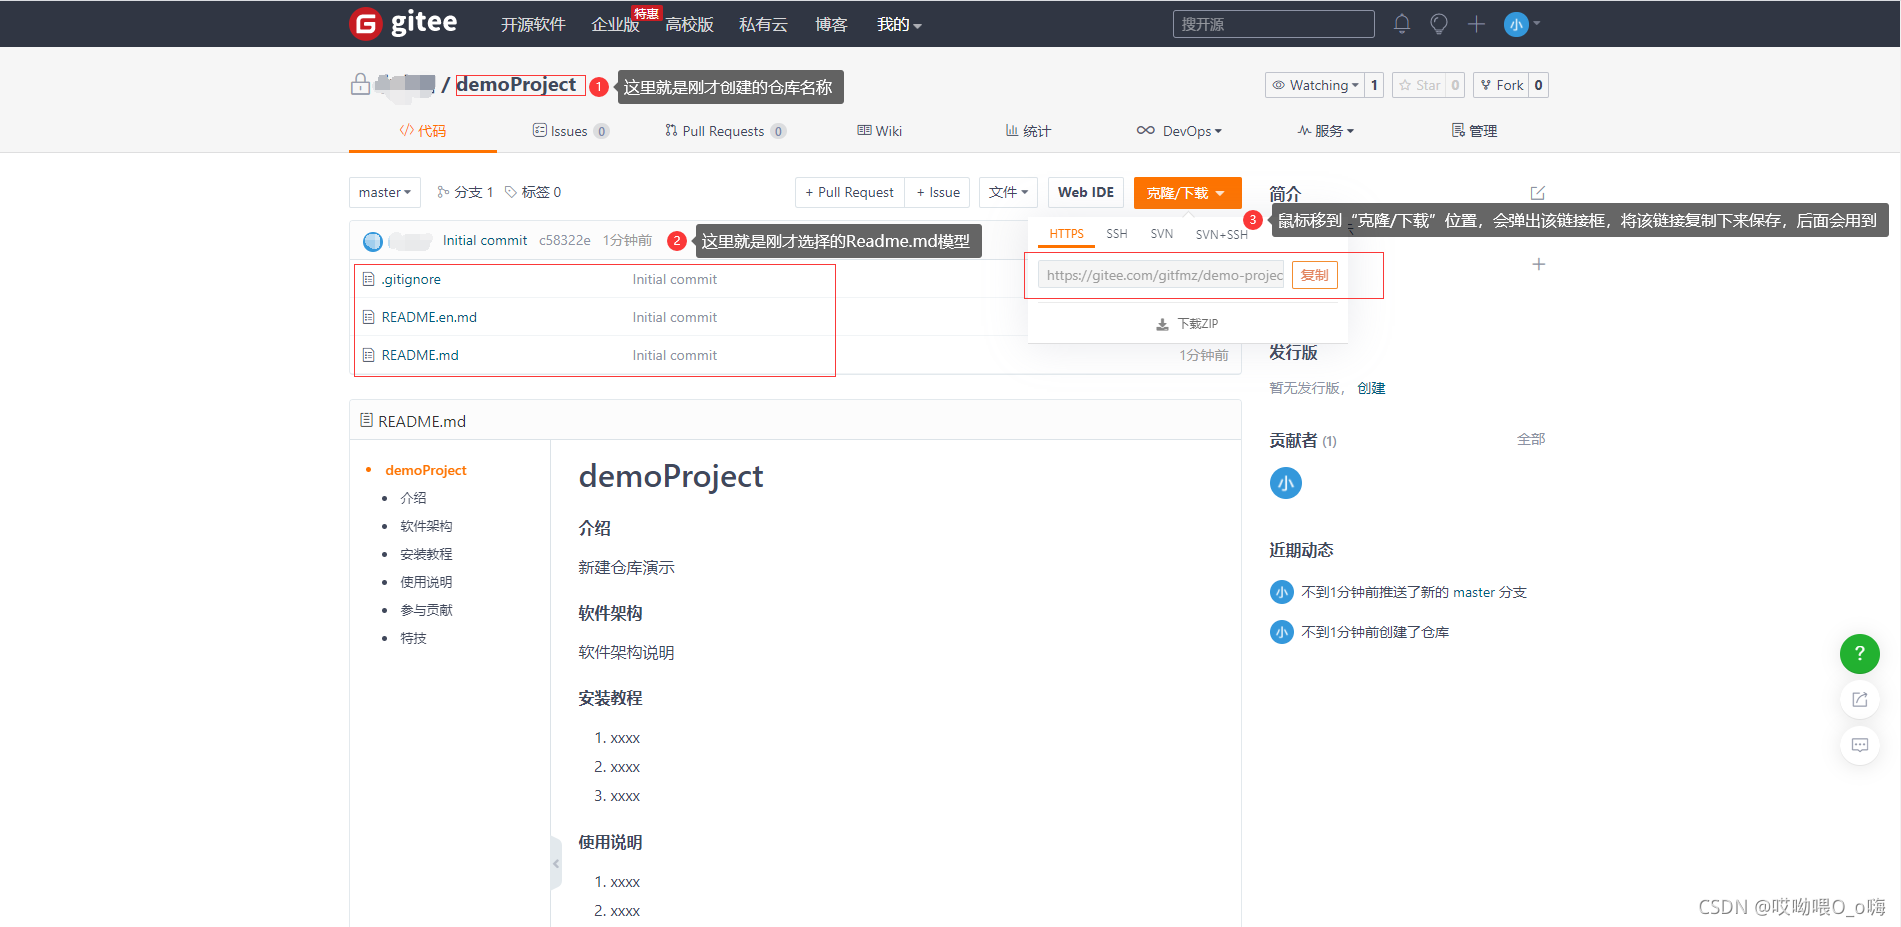Click 创建 link under 发行版
1901x927 pixels.
[x=1371, y=388]
